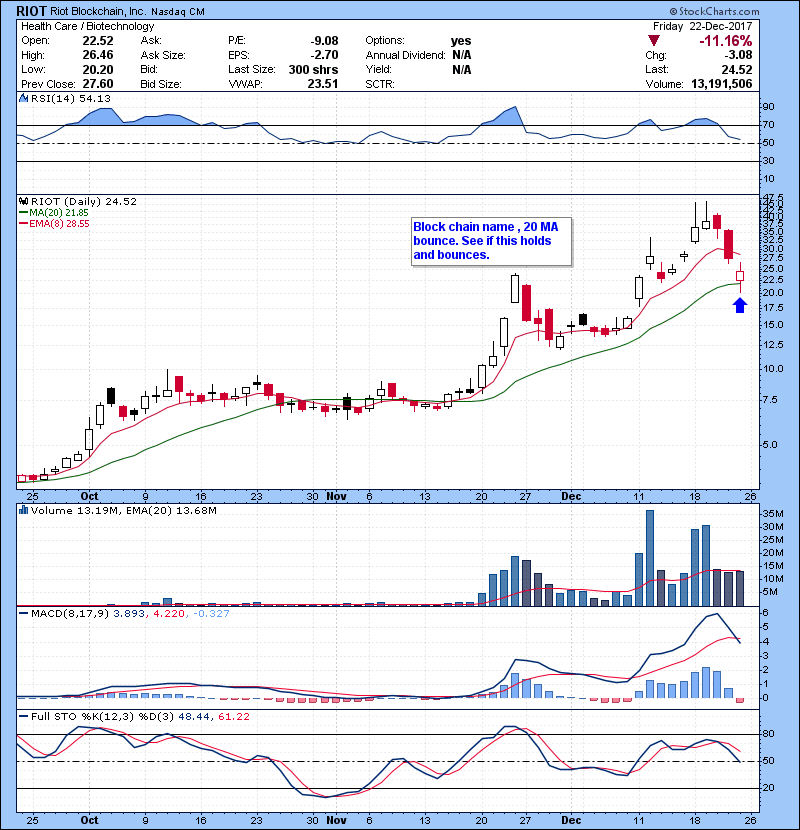The width and height of the screenshot is (800, 830).
Task: Click the Nov label on the bottom axis
Action: tap(336, 820)
